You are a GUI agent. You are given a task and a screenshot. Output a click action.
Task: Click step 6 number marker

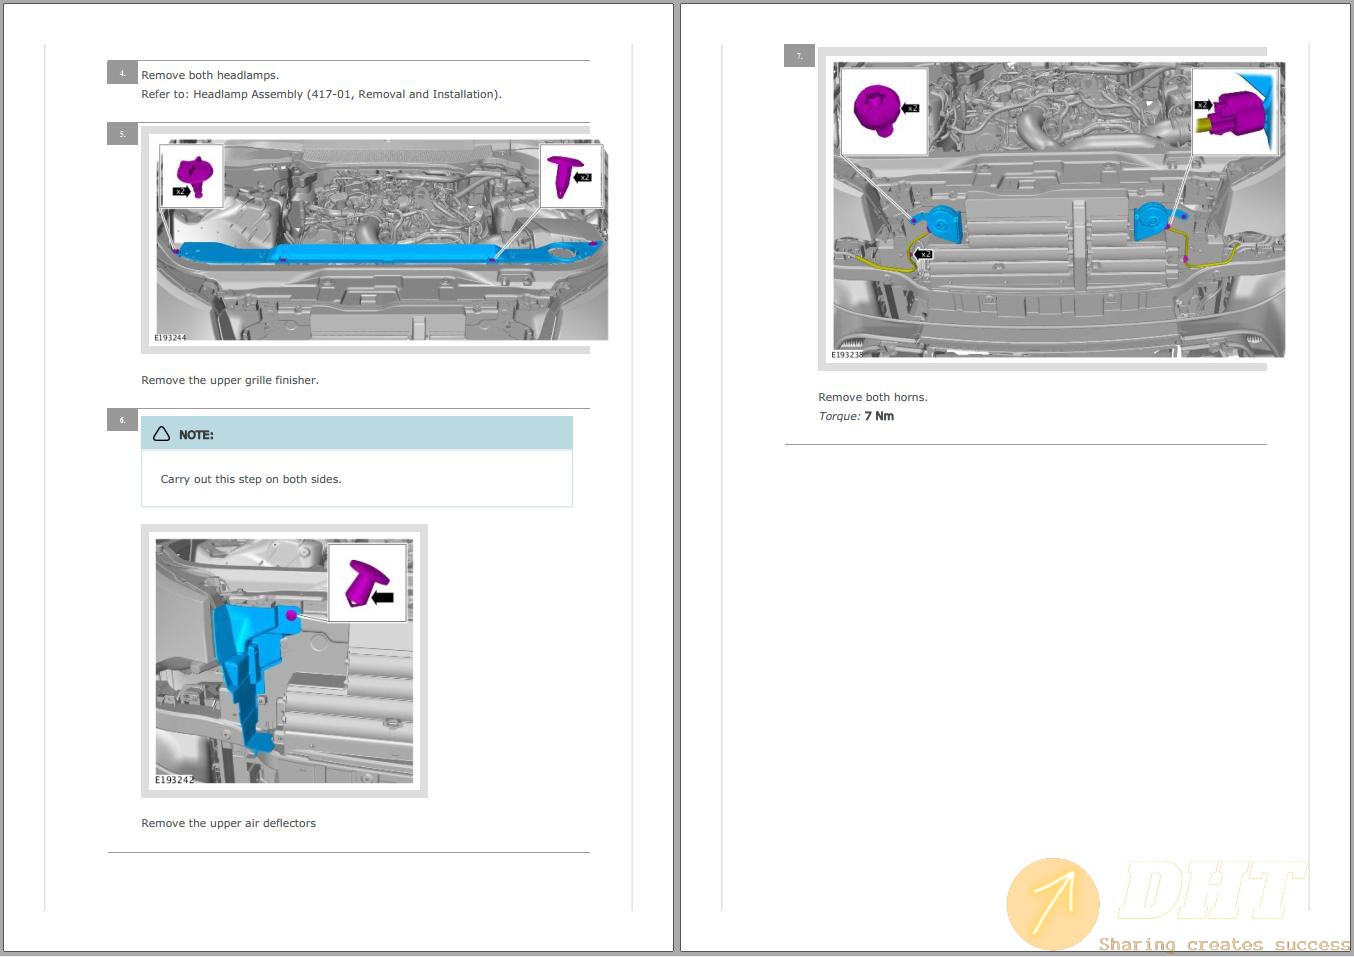122,420
